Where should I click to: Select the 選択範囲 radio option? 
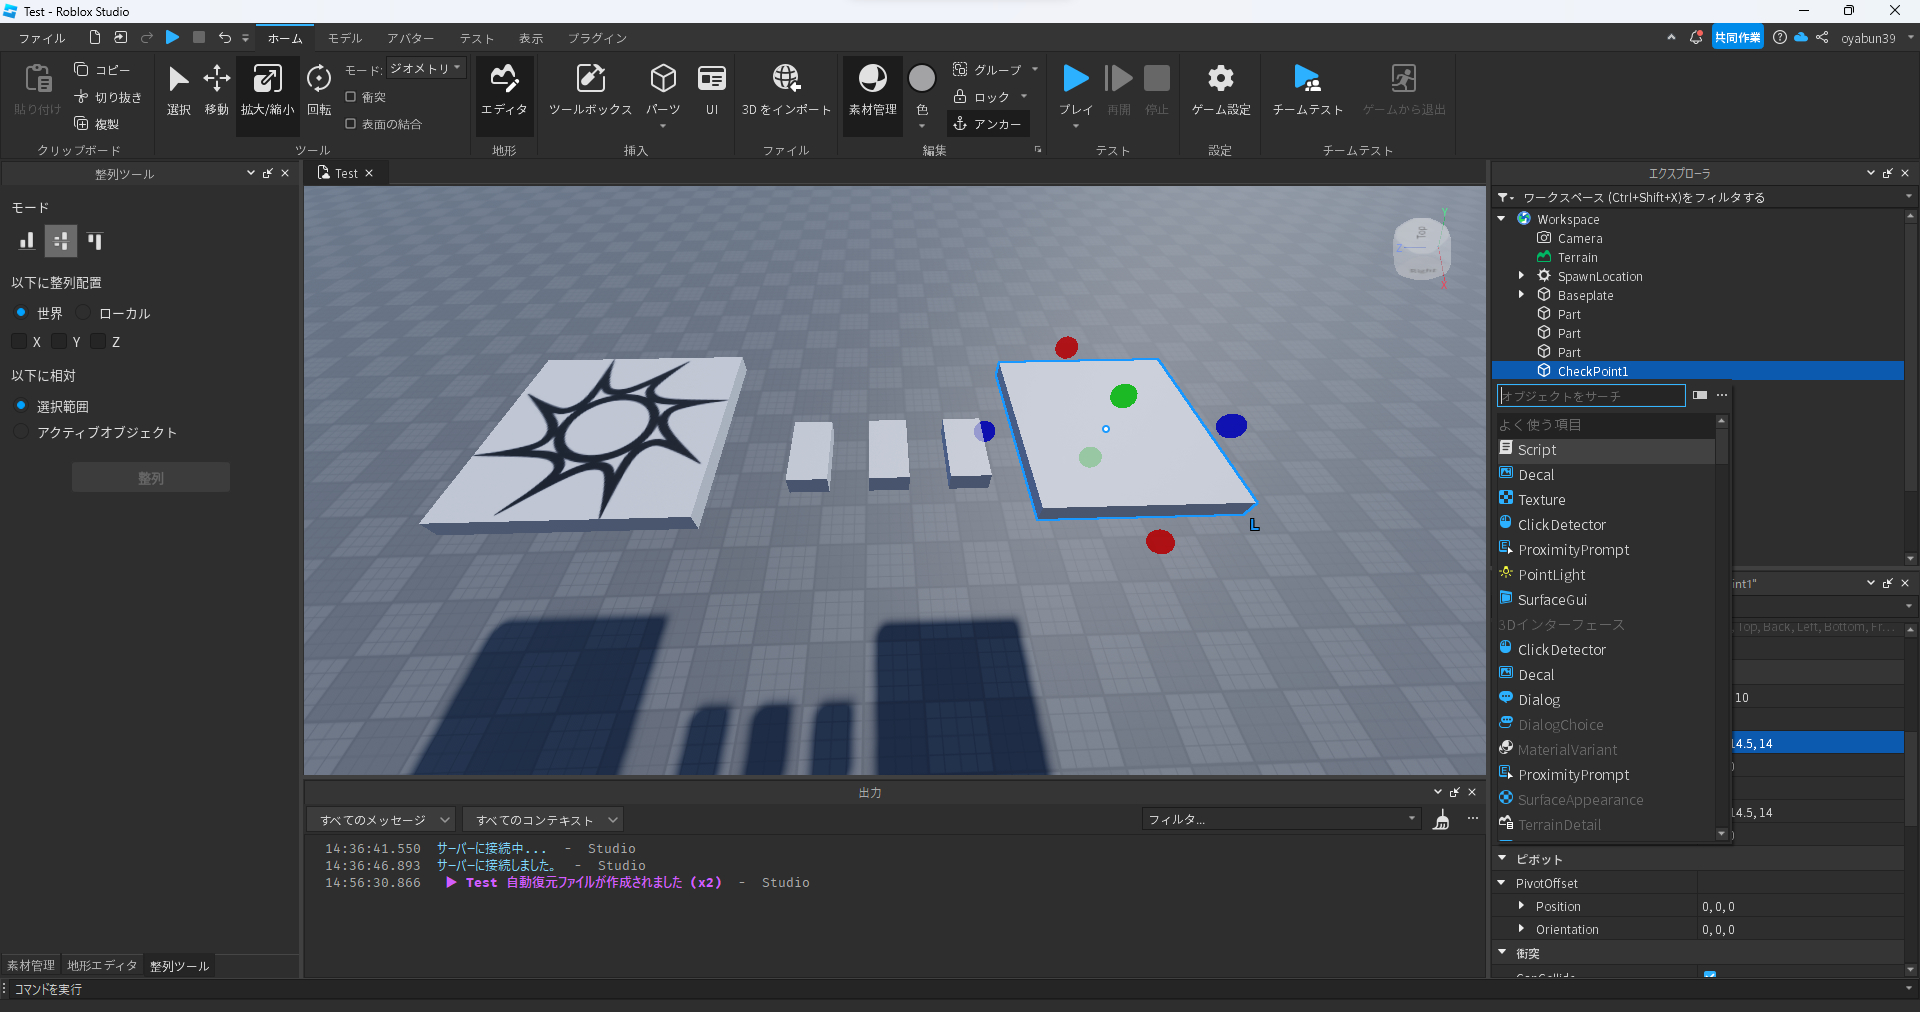tap(21, 406)
